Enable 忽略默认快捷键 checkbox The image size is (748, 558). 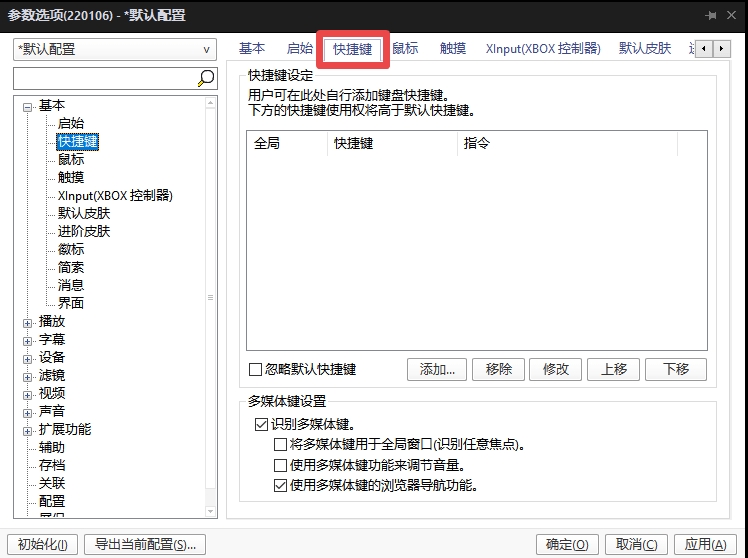click(x=255, y=369)
